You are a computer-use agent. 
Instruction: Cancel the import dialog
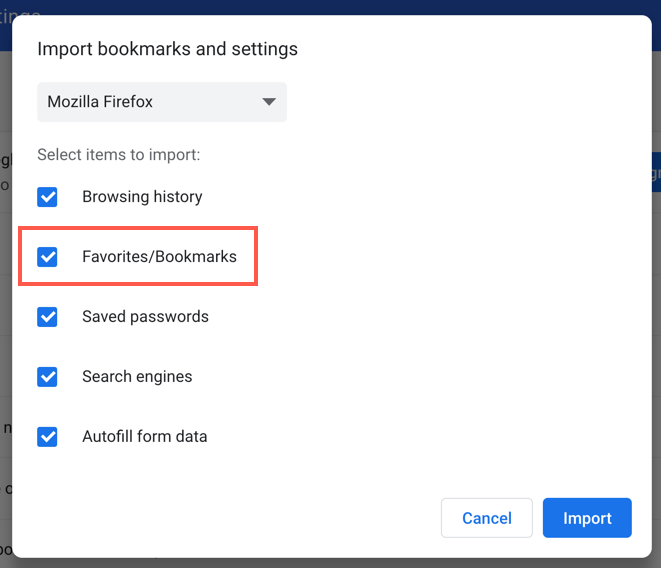486,518
